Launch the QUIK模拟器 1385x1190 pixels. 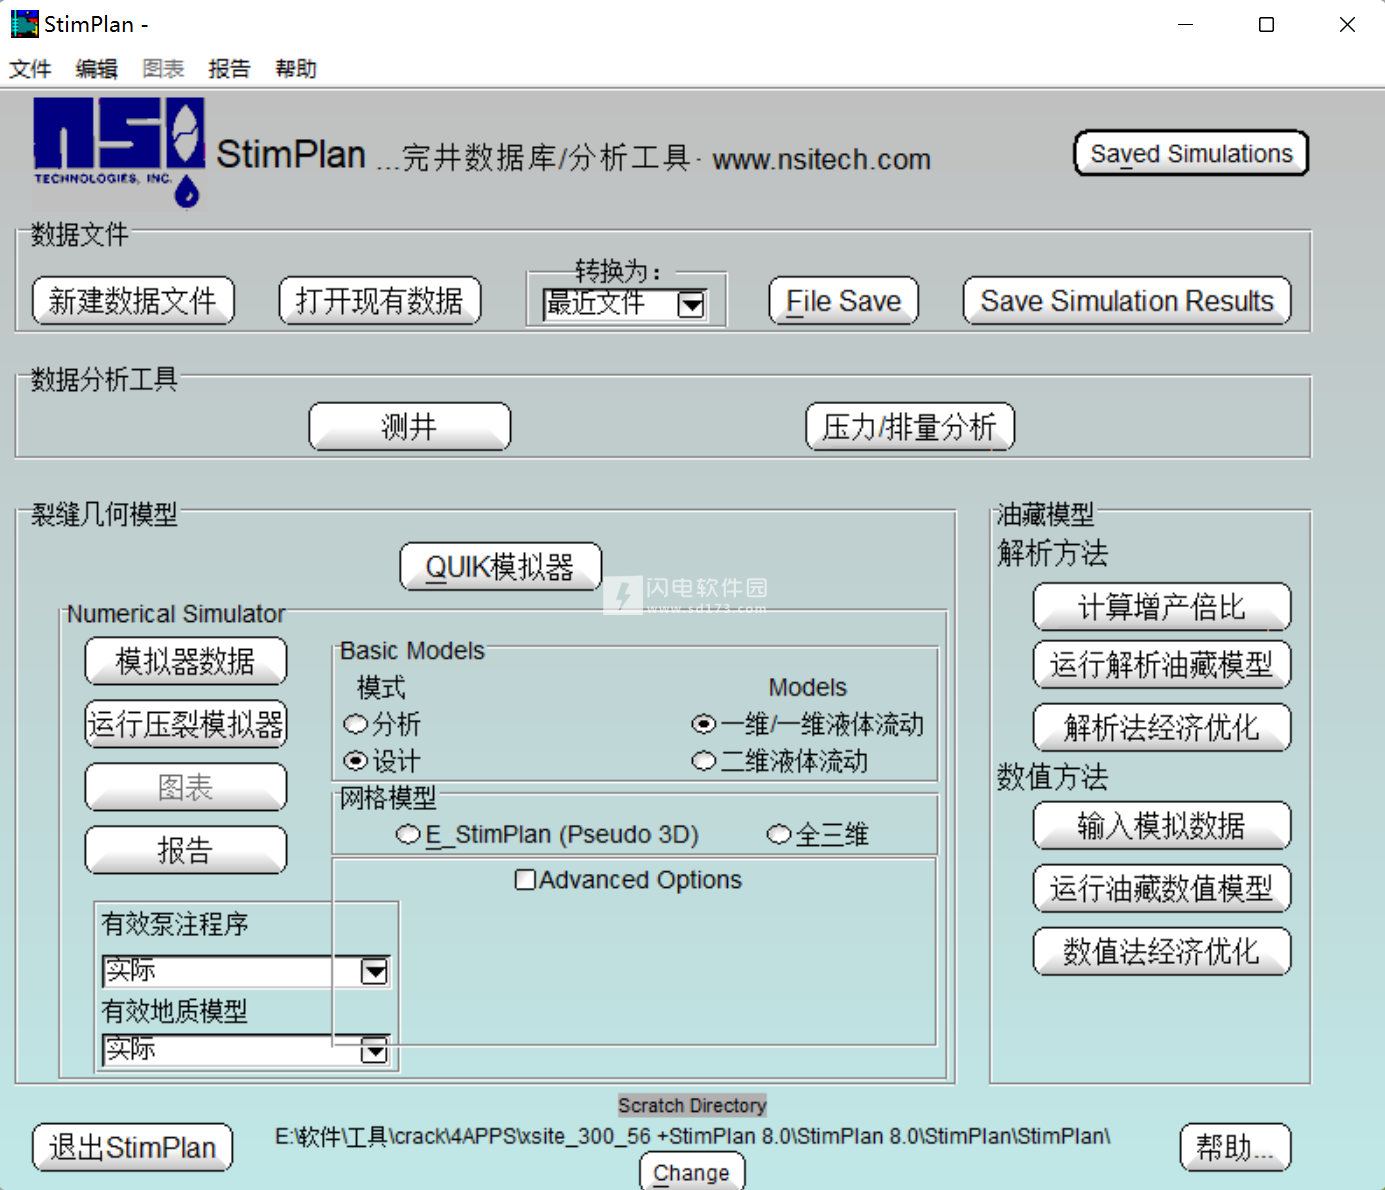tap(500, 567)
